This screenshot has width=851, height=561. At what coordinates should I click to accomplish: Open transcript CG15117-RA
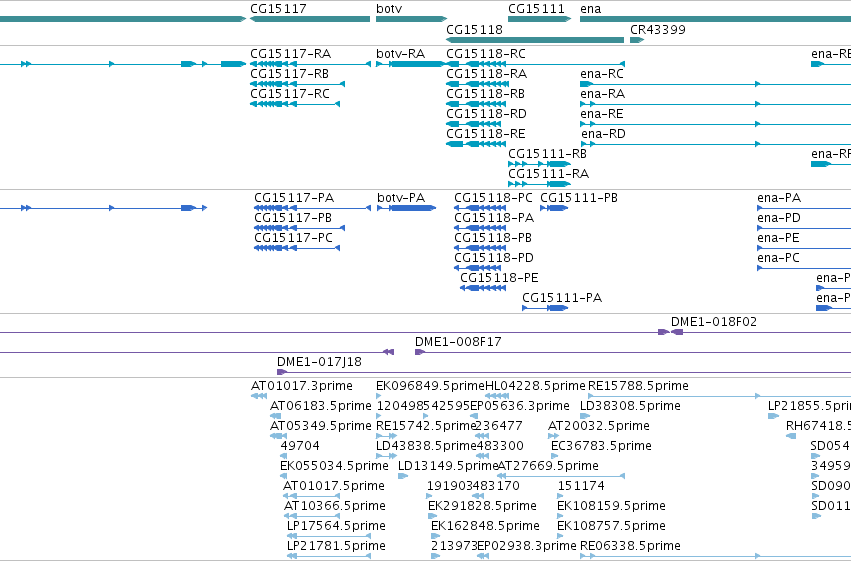(x=290, y=54)
